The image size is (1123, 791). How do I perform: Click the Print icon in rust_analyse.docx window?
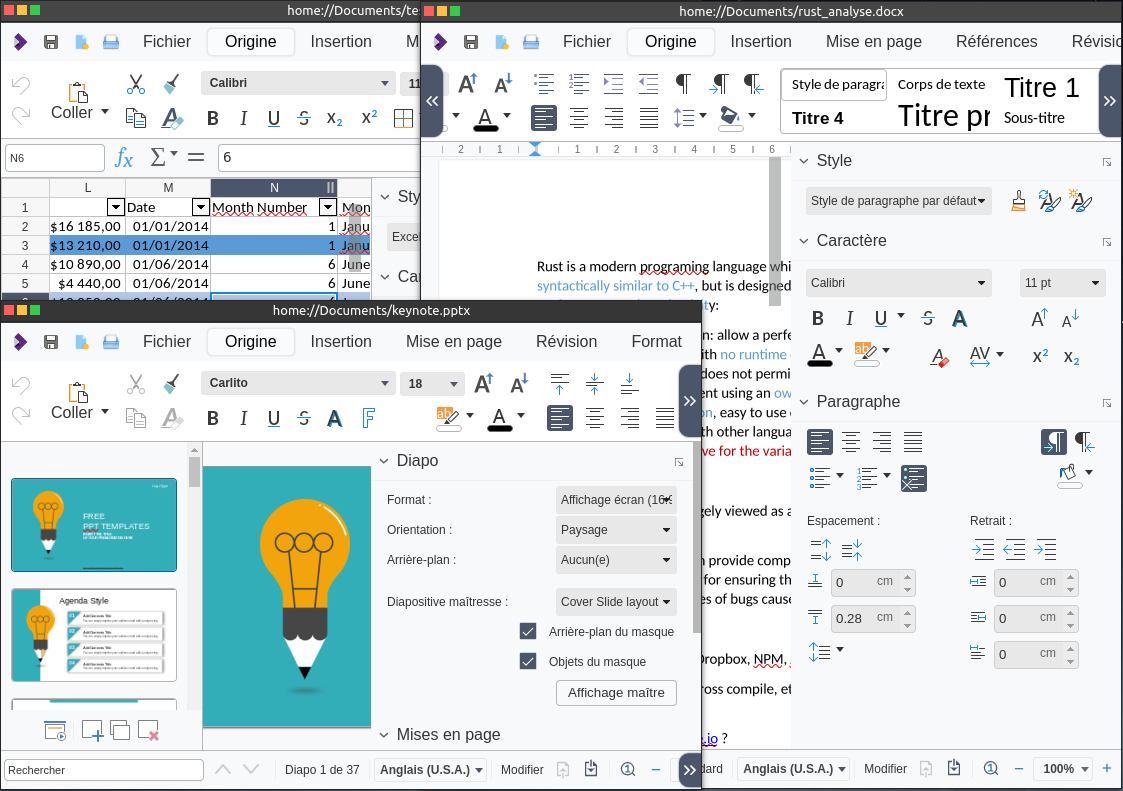(x=531, y=42)
